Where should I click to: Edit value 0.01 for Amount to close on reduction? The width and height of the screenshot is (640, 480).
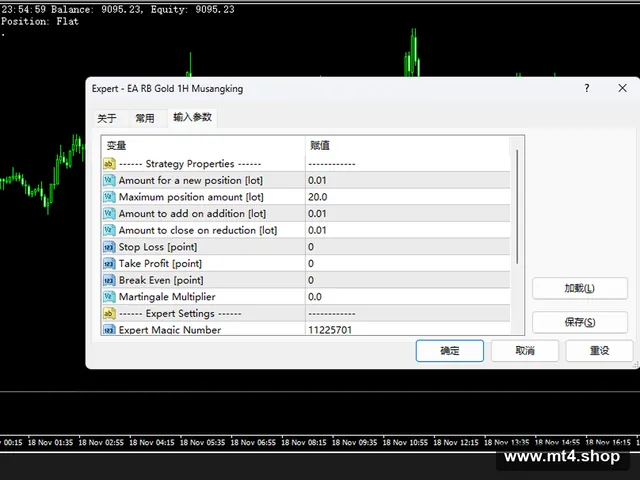point(407,230)
